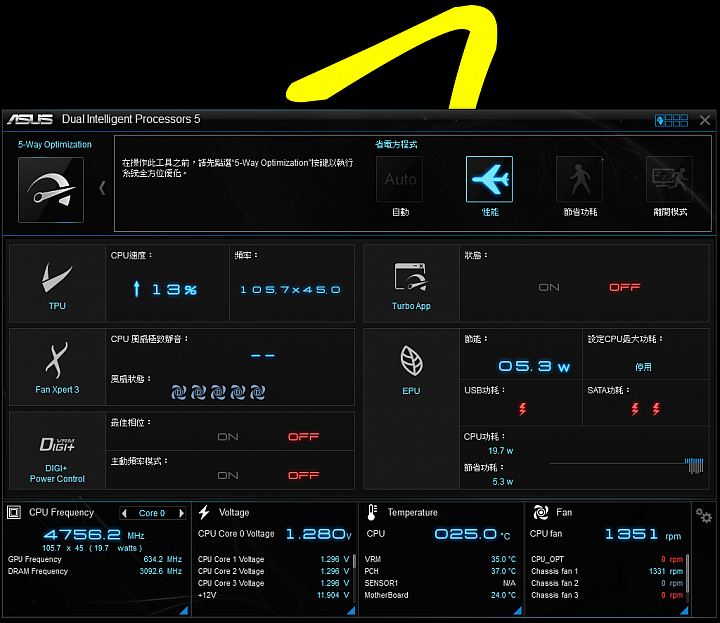Click the ASUS logo

[30, 119]
